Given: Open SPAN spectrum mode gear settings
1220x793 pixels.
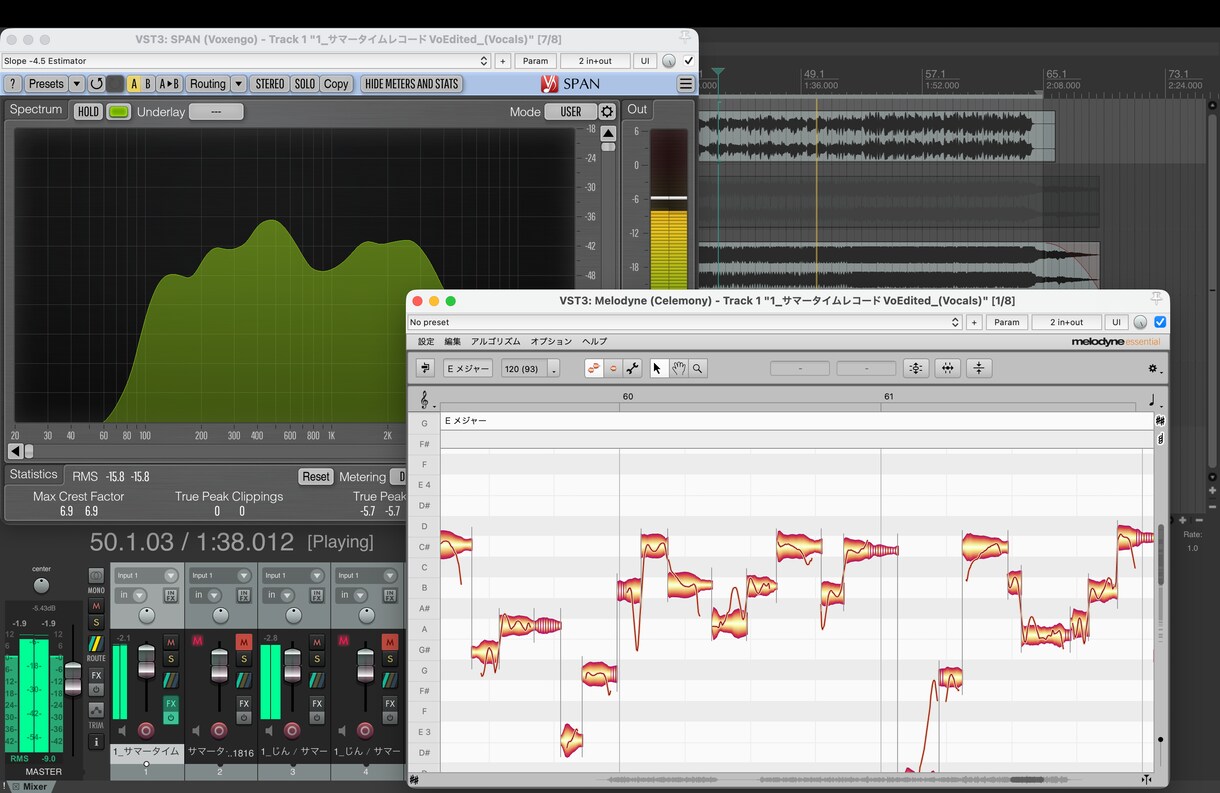Looking at the screenshot, I should tap(607, 112).
